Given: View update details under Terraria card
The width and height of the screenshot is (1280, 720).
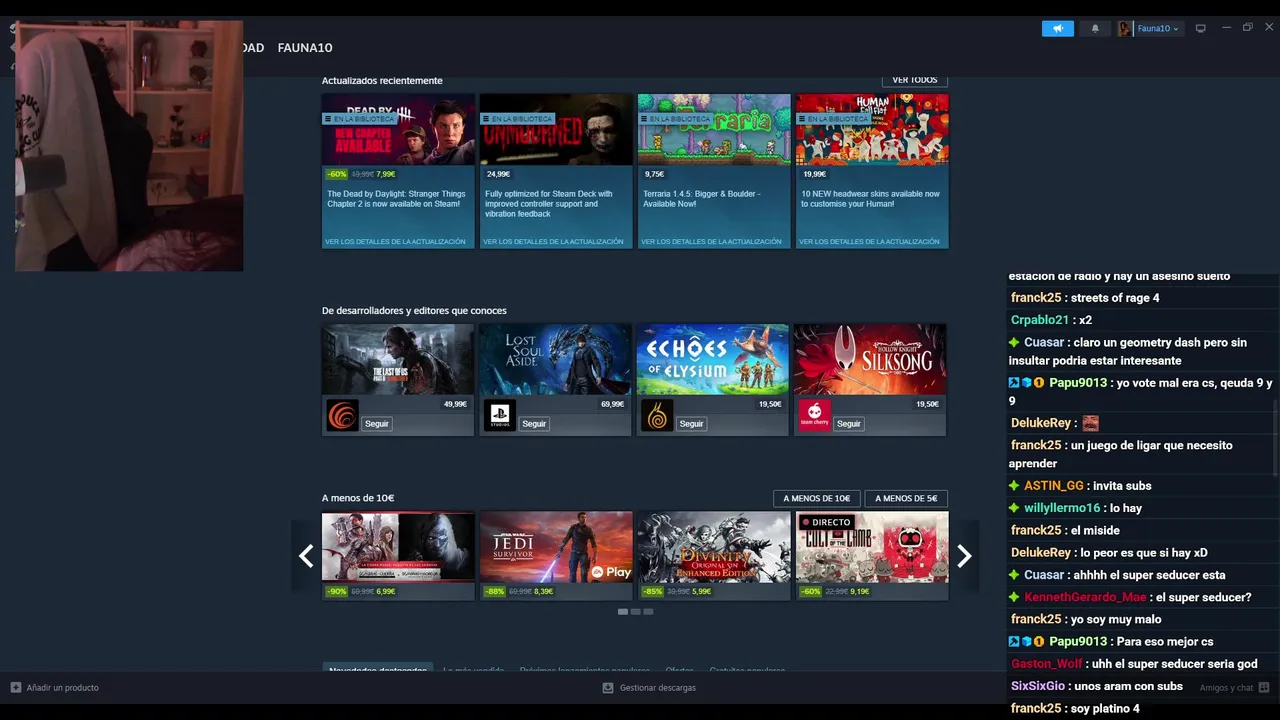Looking at the screenshot, I should 712,242.
